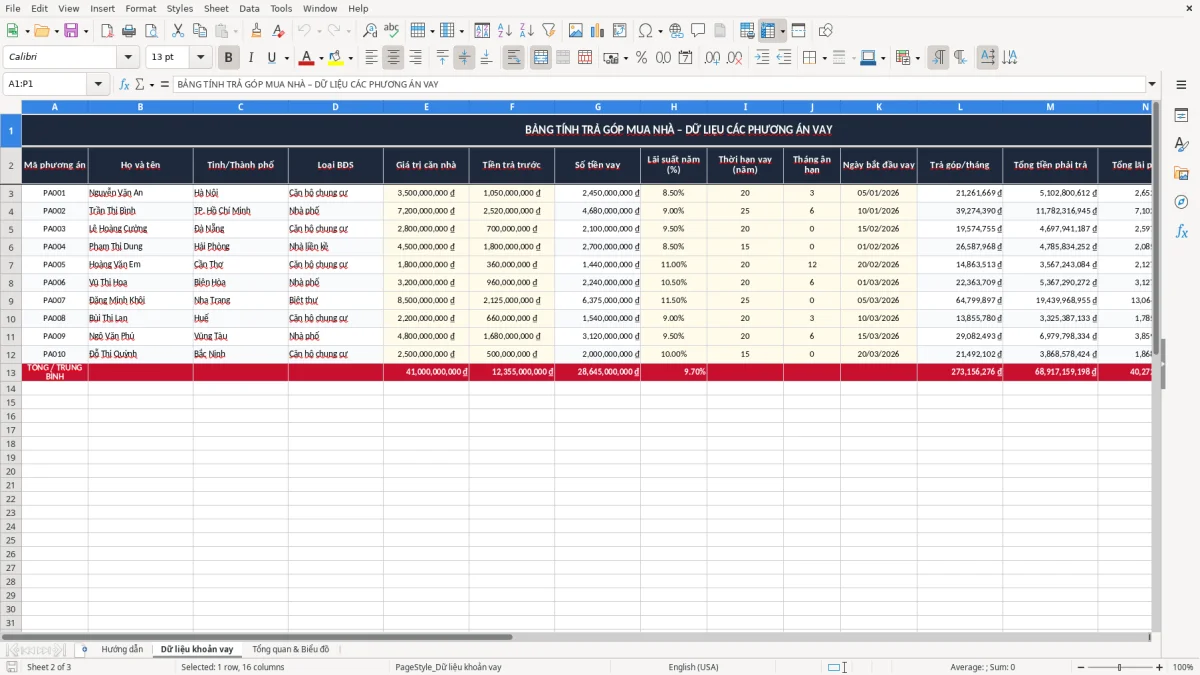Click the Print icon
The image size is (1200, 675).
(x=129, y=31)
